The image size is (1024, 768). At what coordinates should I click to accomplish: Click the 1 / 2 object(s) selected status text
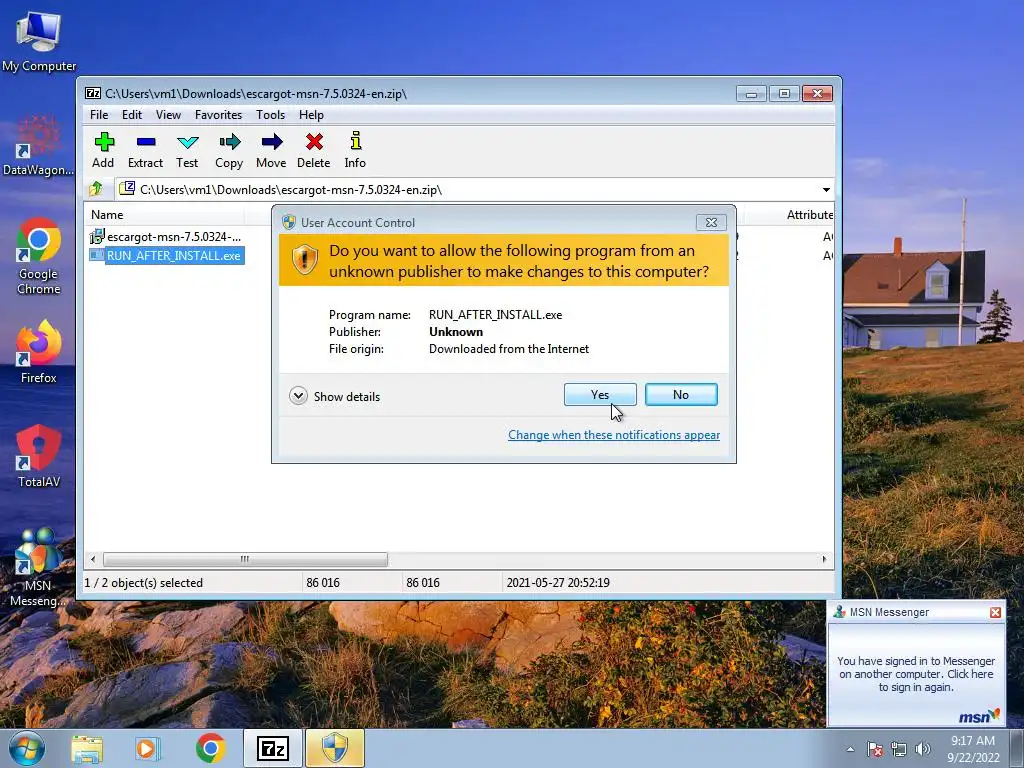click(144, 583)
